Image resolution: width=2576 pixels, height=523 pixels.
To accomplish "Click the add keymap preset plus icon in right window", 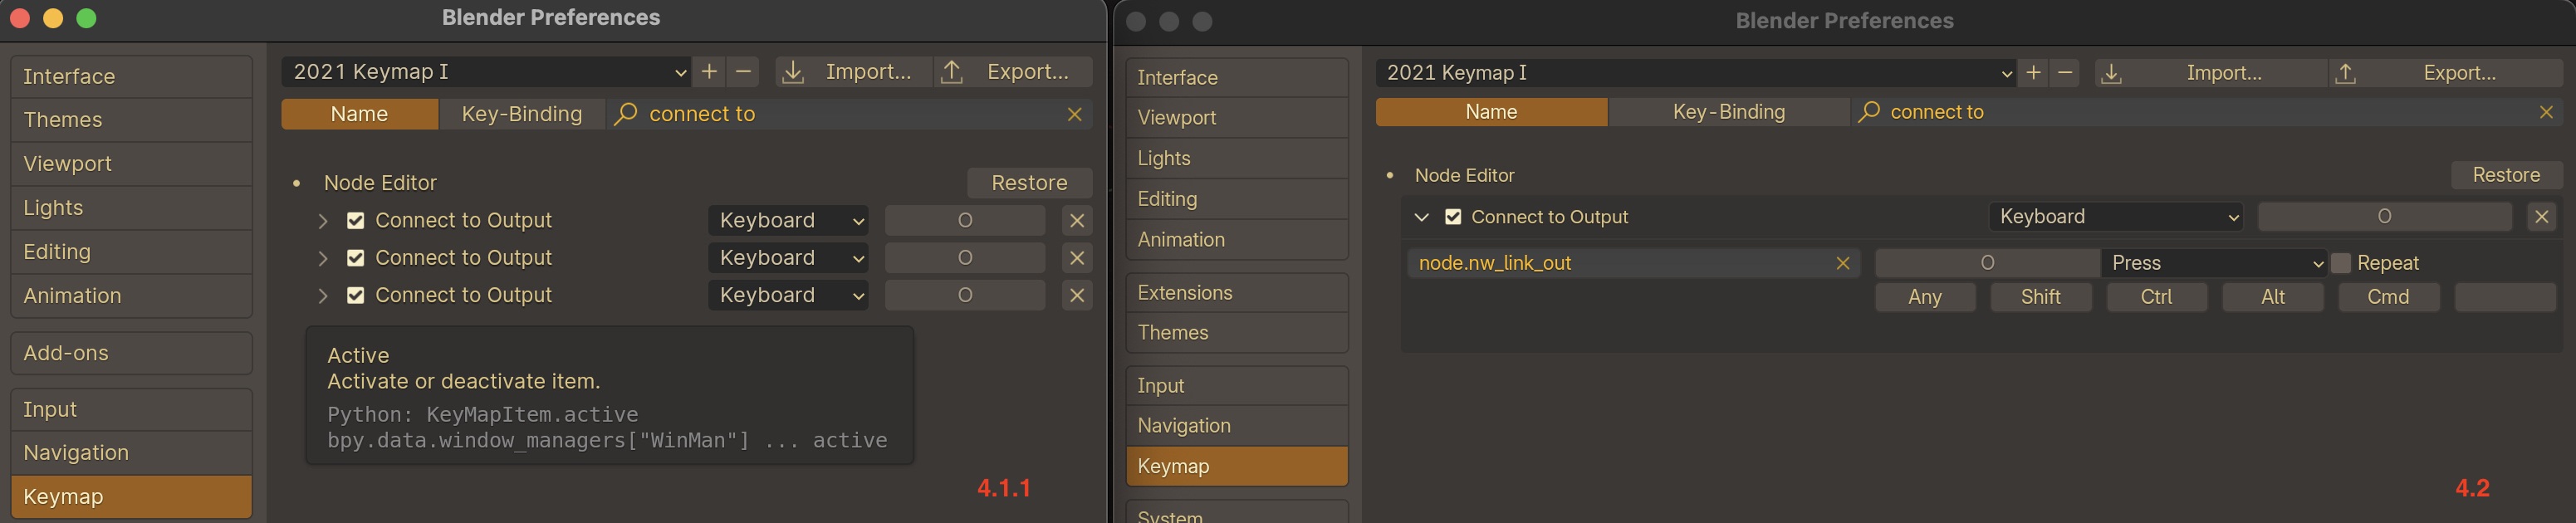I will (x=2033, y=73).
